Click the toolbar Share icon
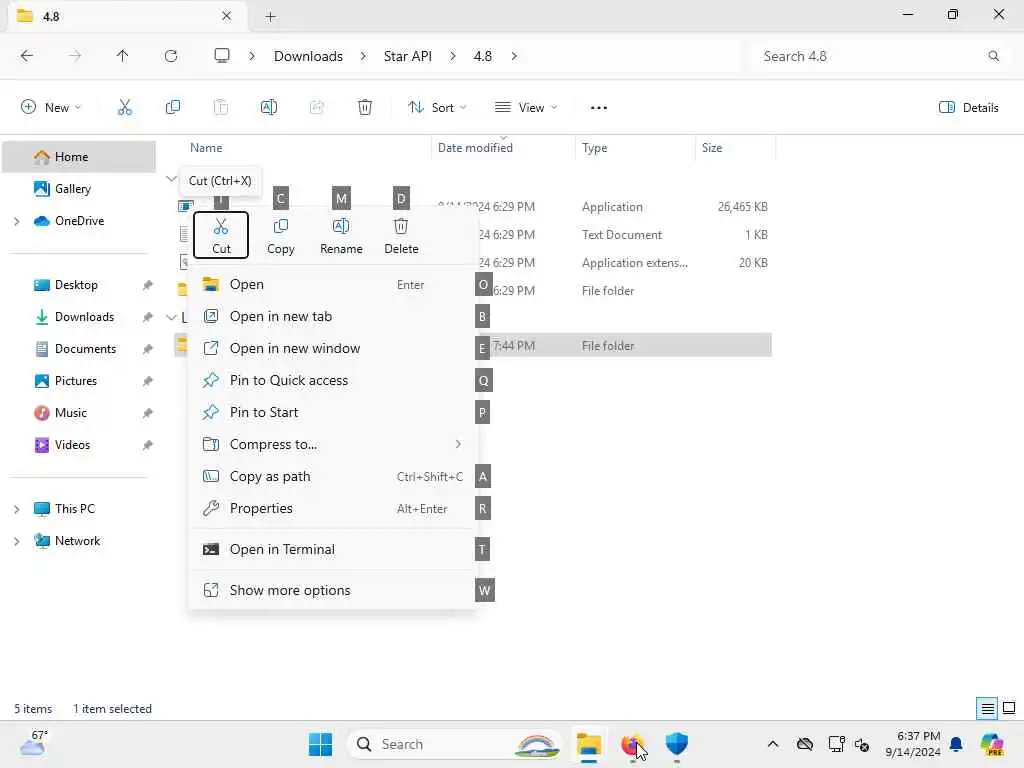The image size is (1024, 768). (317, 107)
